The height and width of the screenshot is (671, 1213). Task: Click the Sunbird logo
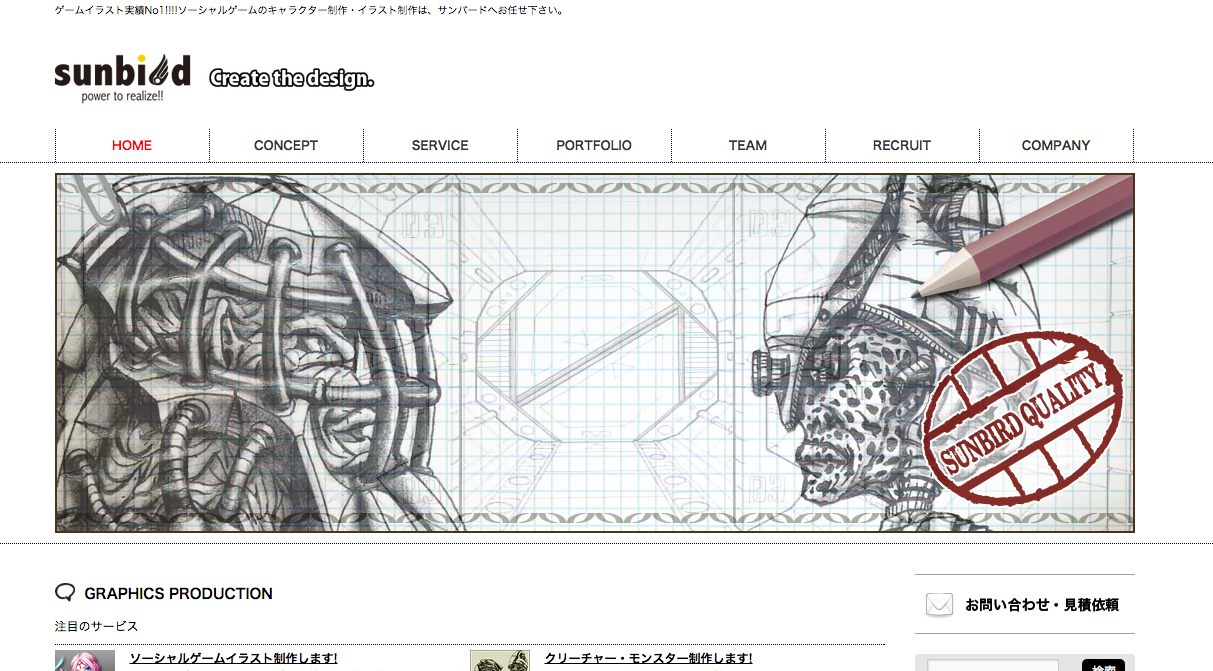[x=122, y=77]
